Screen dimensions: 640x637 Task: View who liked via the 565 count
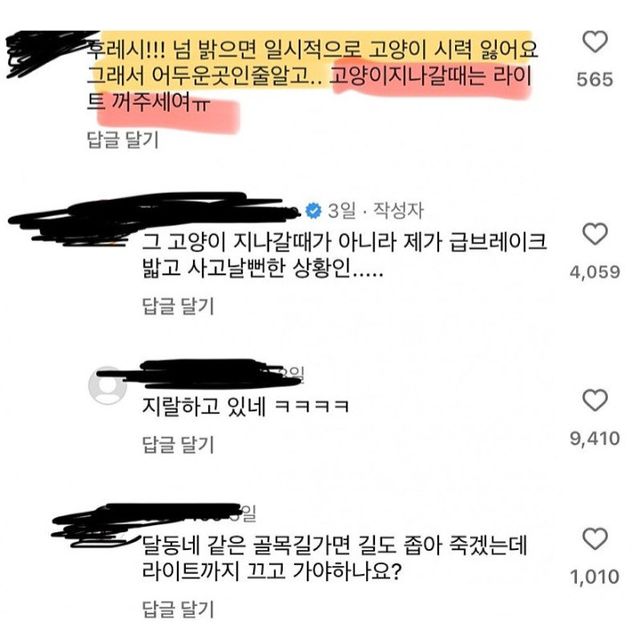[x=595, y=79]
